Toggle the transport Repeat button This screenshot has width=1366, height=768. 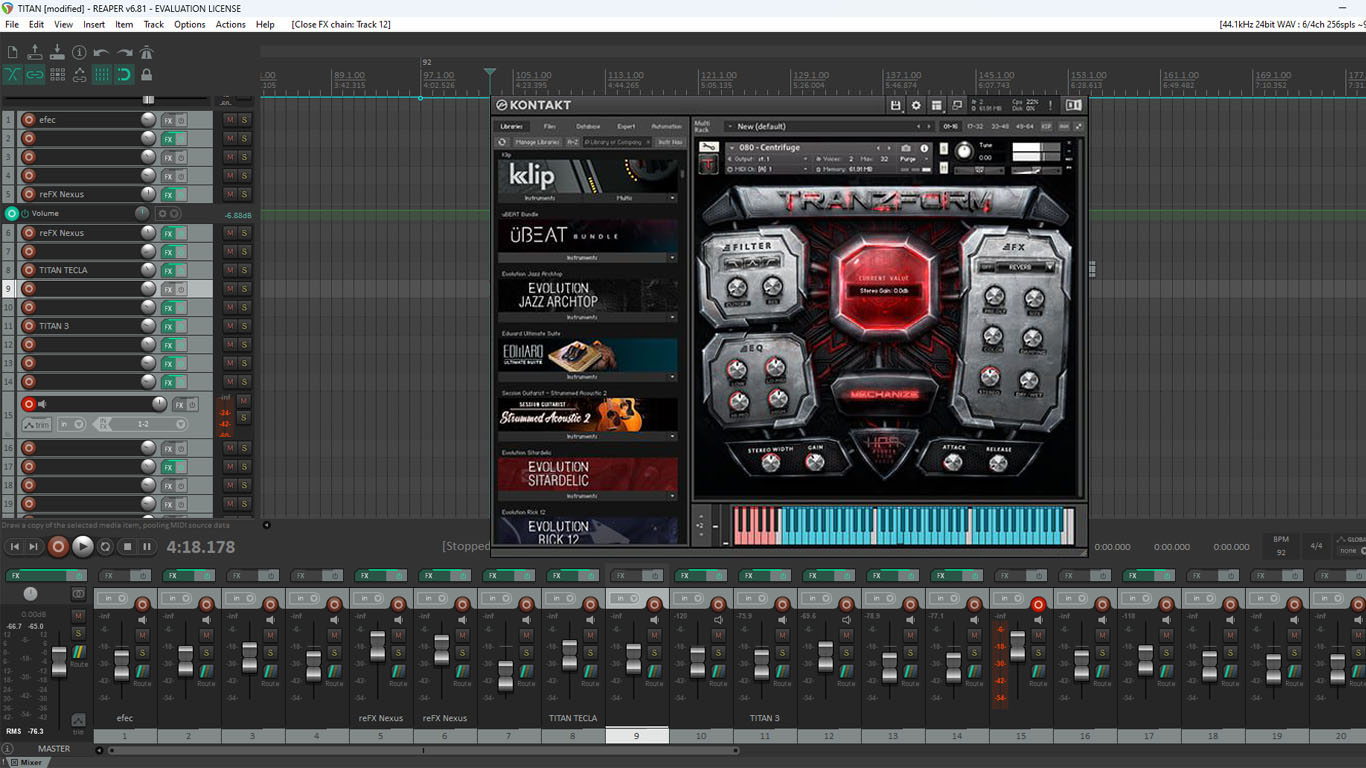point(105,547)
